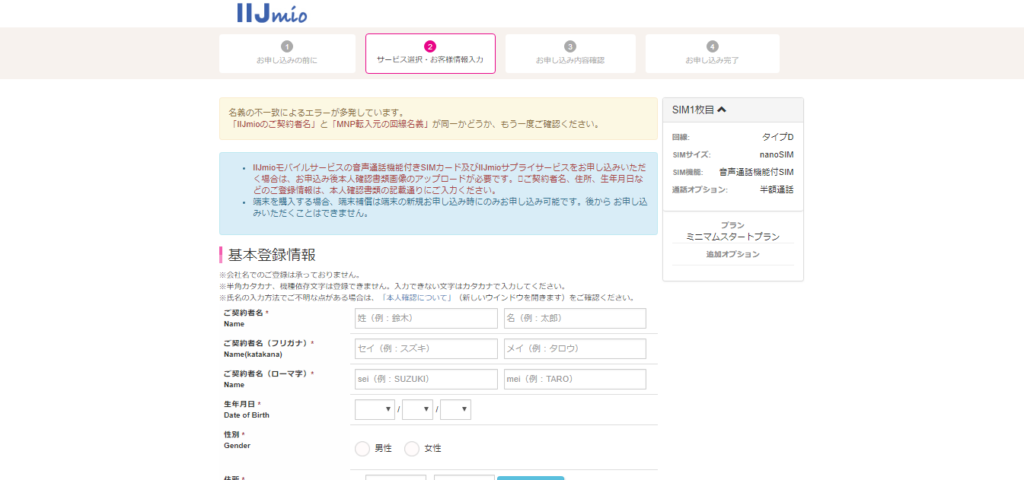Image resolution: width=1024 pixels, height=480 pixels.
Task: Select step 3 お申し込み内容確認
Action: click(x=570, y=54)
